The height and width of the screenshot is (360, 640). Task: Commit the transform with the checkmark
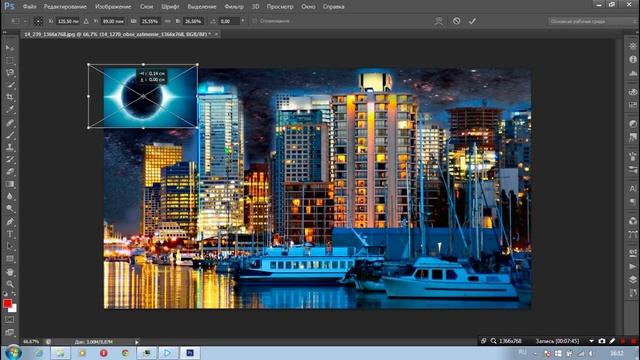[x=472, y=21]
